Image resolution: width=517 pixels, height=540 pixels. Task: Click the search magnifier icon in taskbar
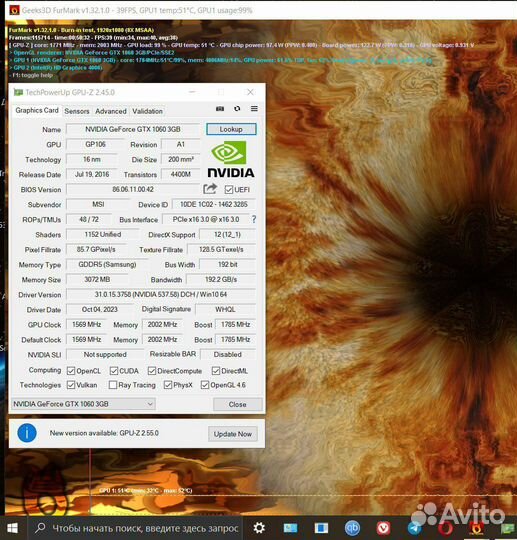pyautogui.click(x=40, y=528)
